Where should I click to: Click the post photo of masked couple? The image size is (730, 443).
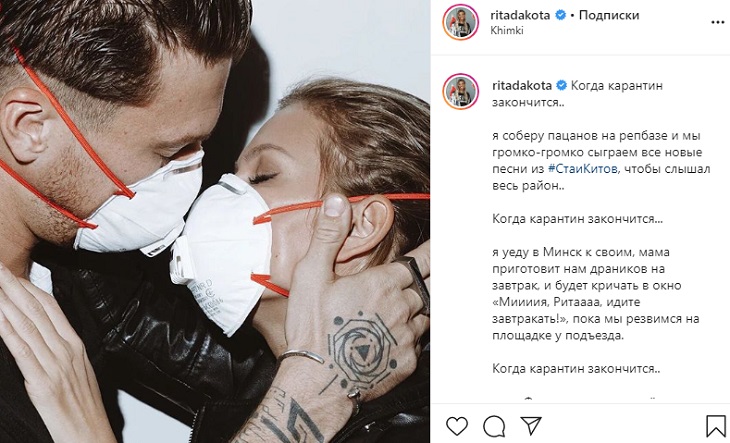click(x=215, y=222)
